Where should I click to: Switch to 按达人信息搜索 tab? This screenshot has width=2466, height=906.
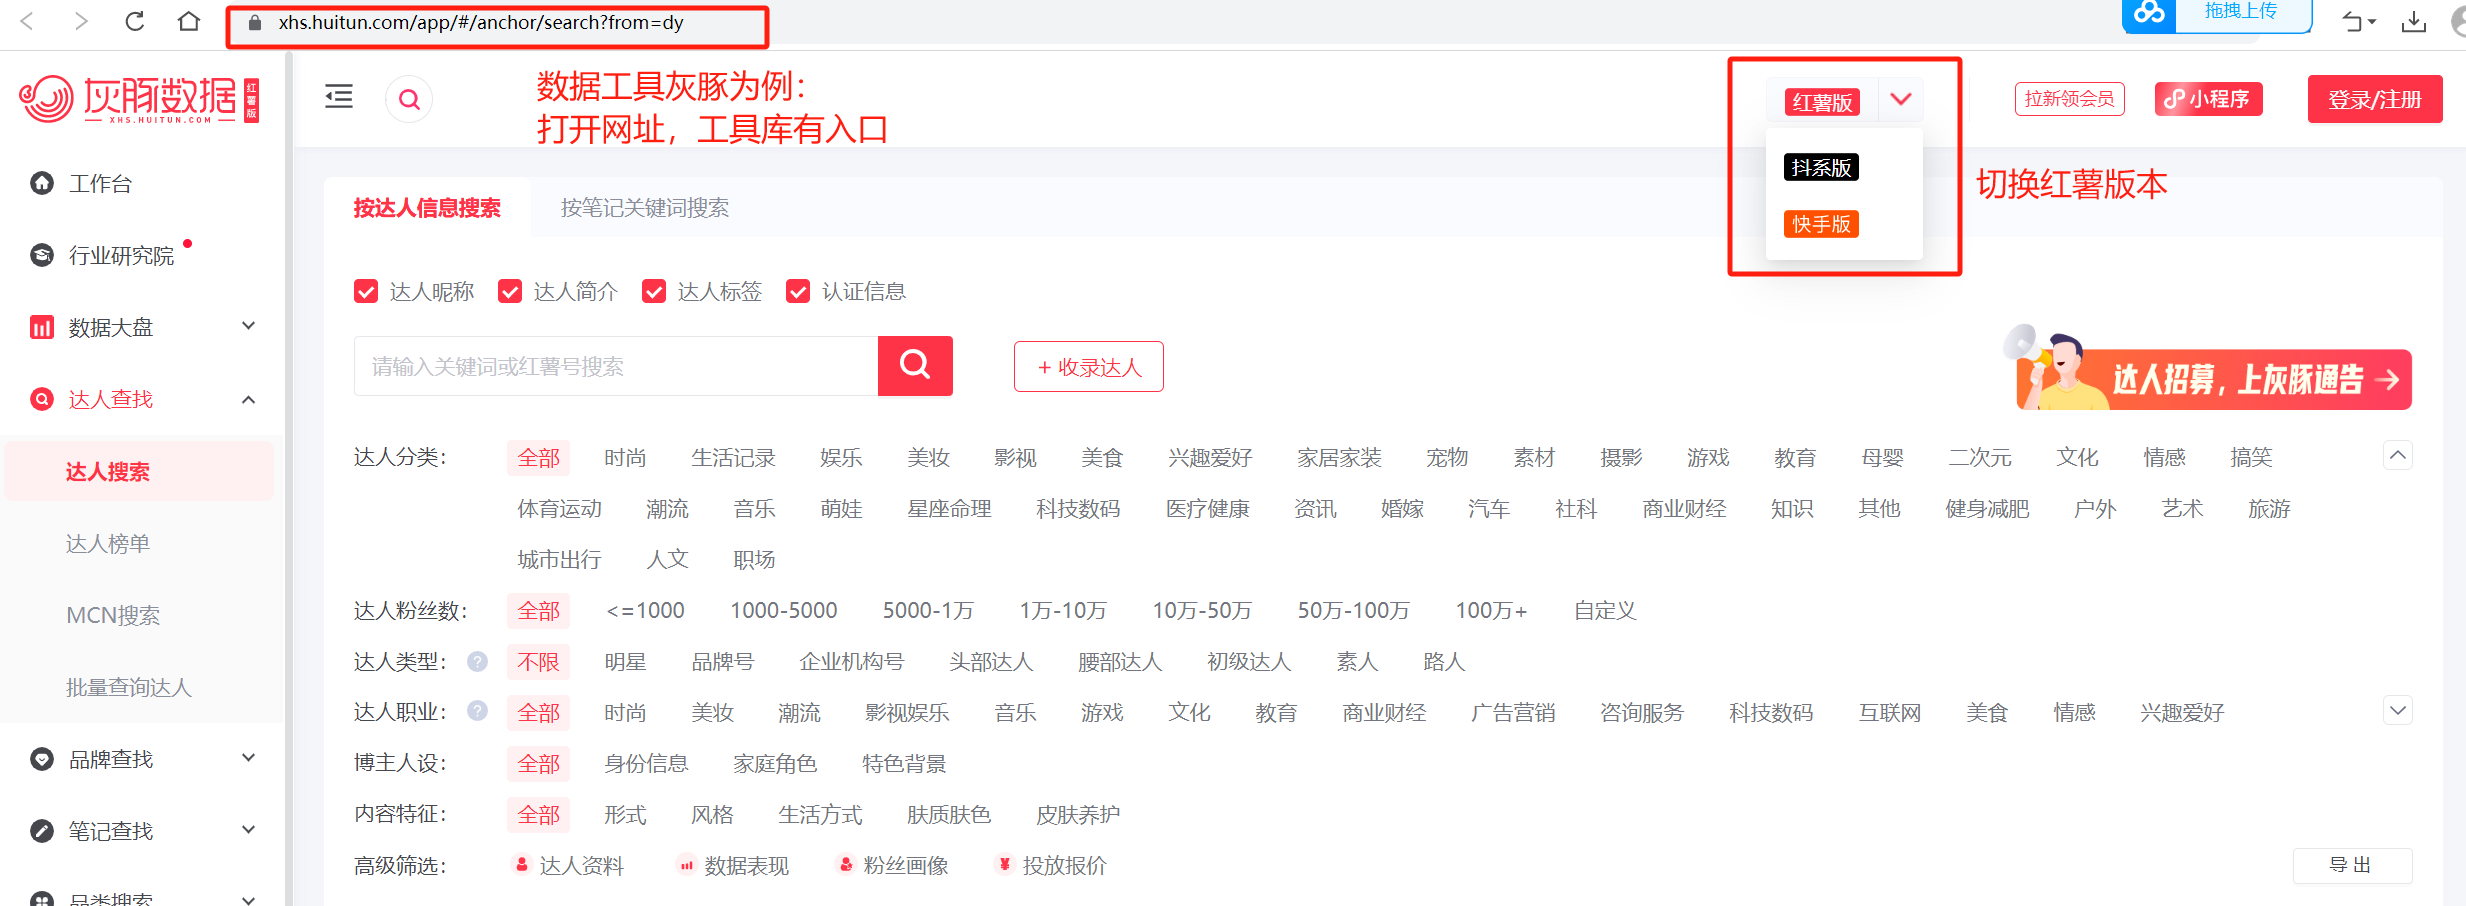coord(427,208)
